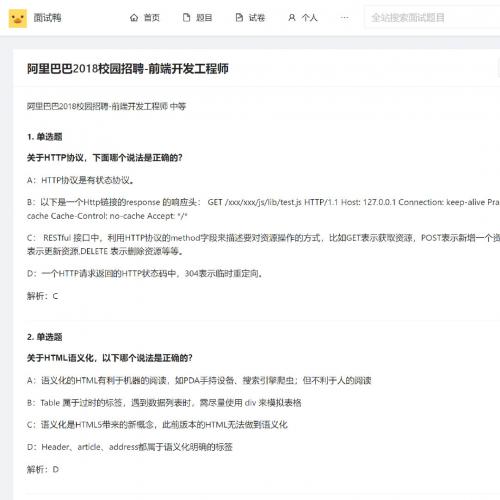This screenshot has height=500, width=500.
Task: Click the home icon beside 首页
Action: coord(134,18)
